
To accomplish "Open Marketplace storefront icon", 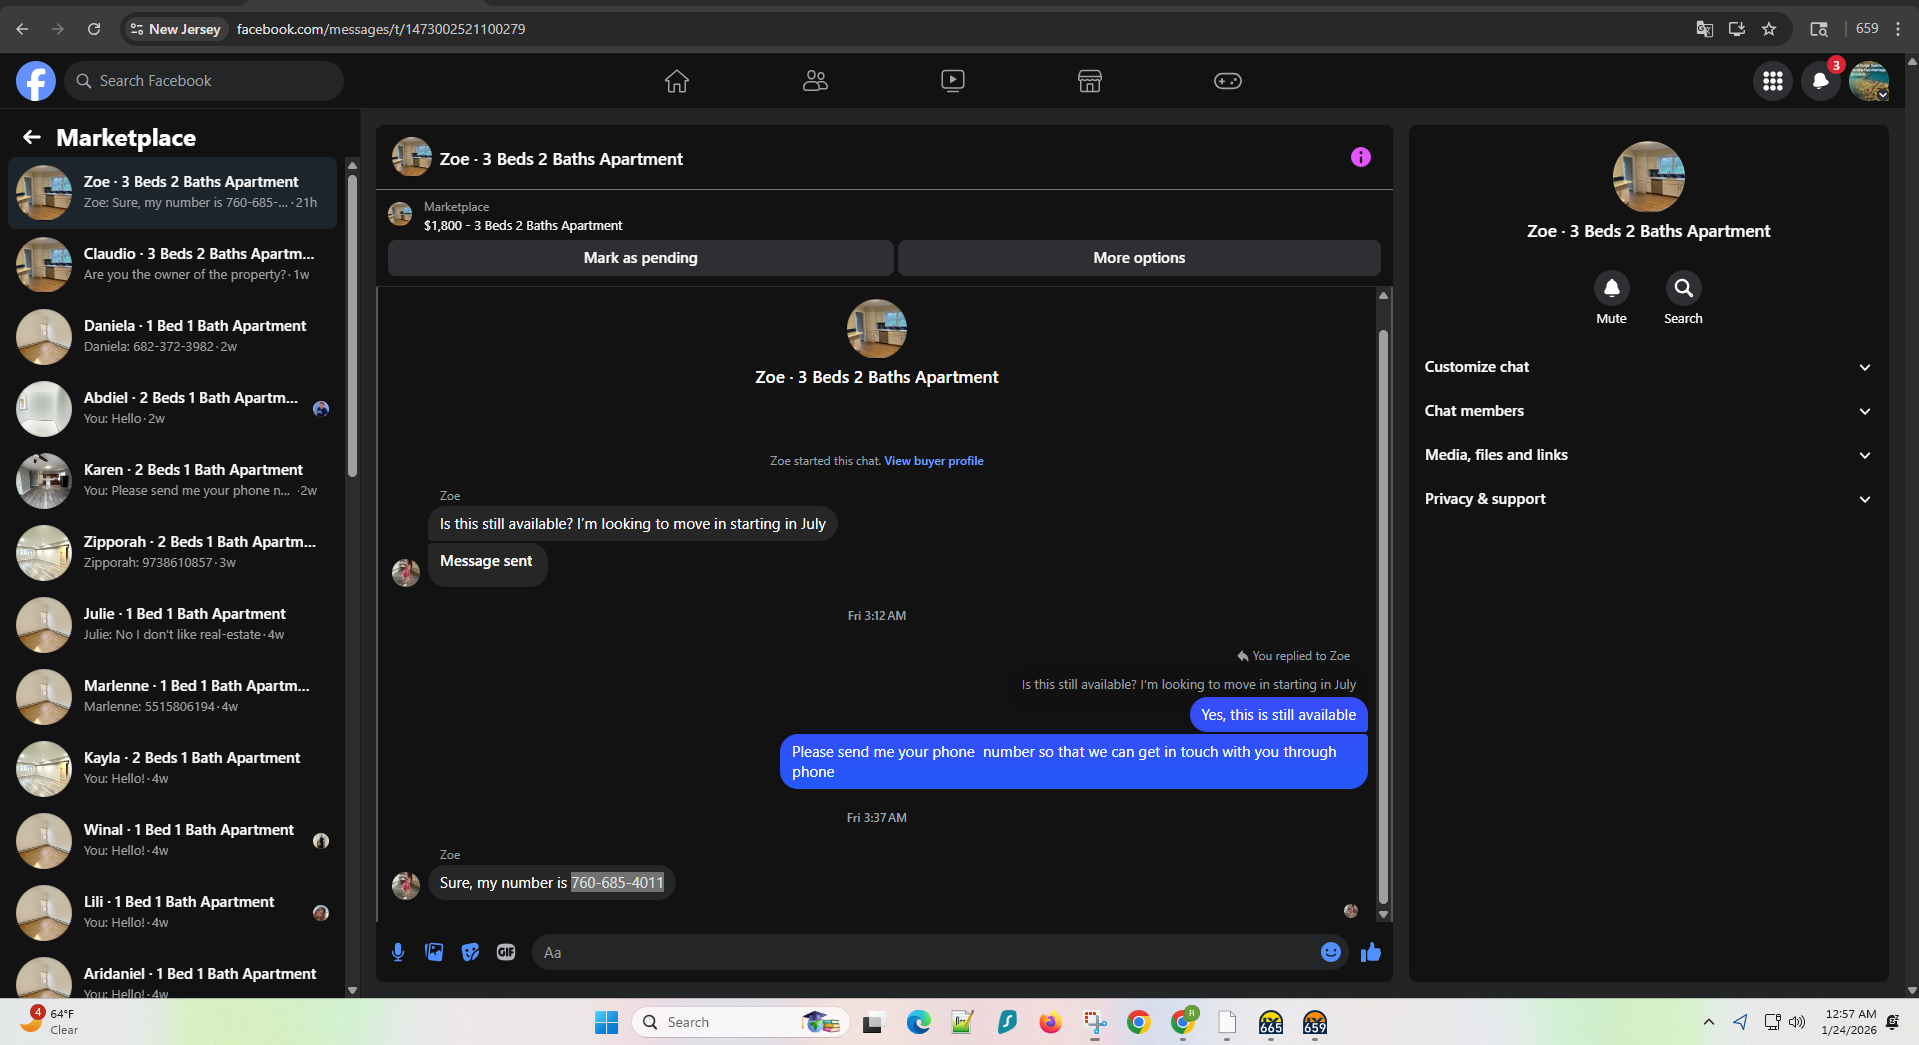I will [1090, 81].
